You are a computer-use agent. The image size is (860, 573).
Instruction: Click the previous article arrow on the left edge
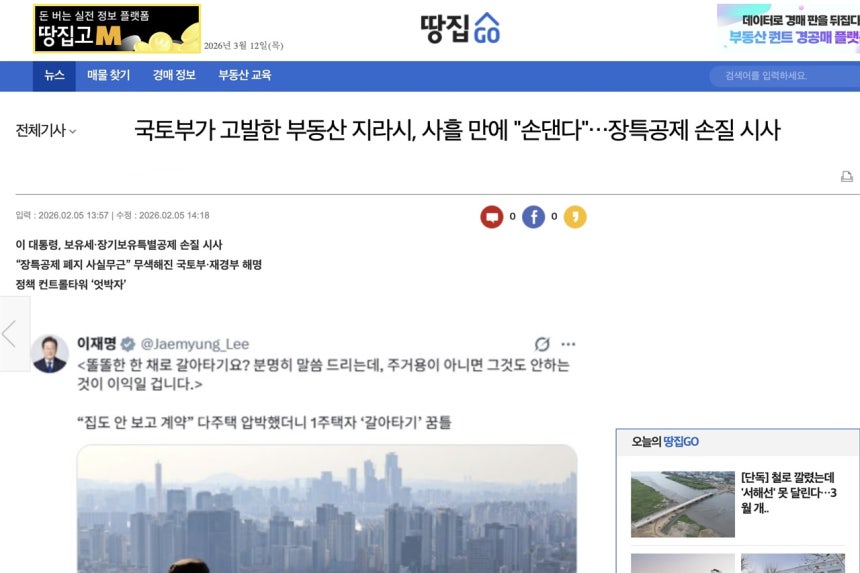(x=12, y=333)
